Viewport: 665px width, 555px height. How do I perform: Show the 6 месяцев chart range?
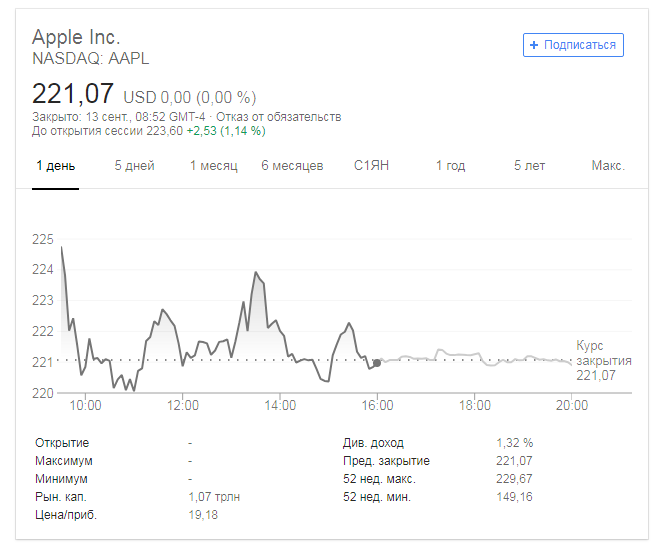[x=292, y=165]
